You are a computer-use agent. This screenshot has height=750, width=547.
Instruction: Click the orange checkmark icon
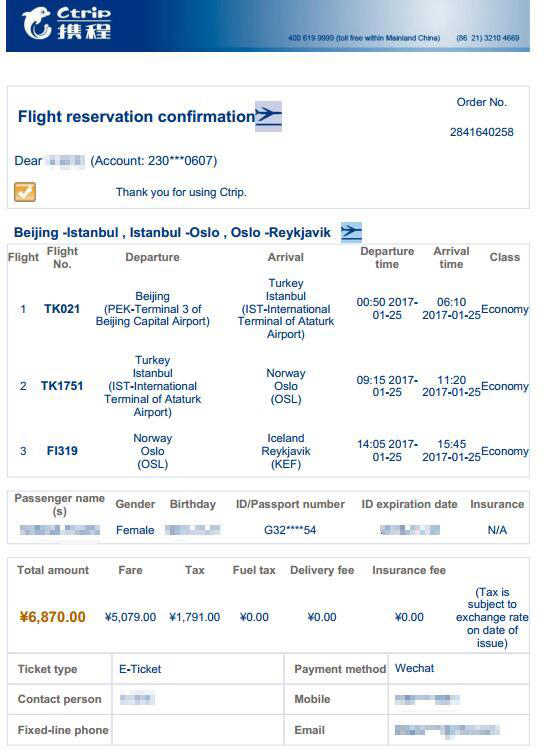pyautogui.click(x=25, y=192)
